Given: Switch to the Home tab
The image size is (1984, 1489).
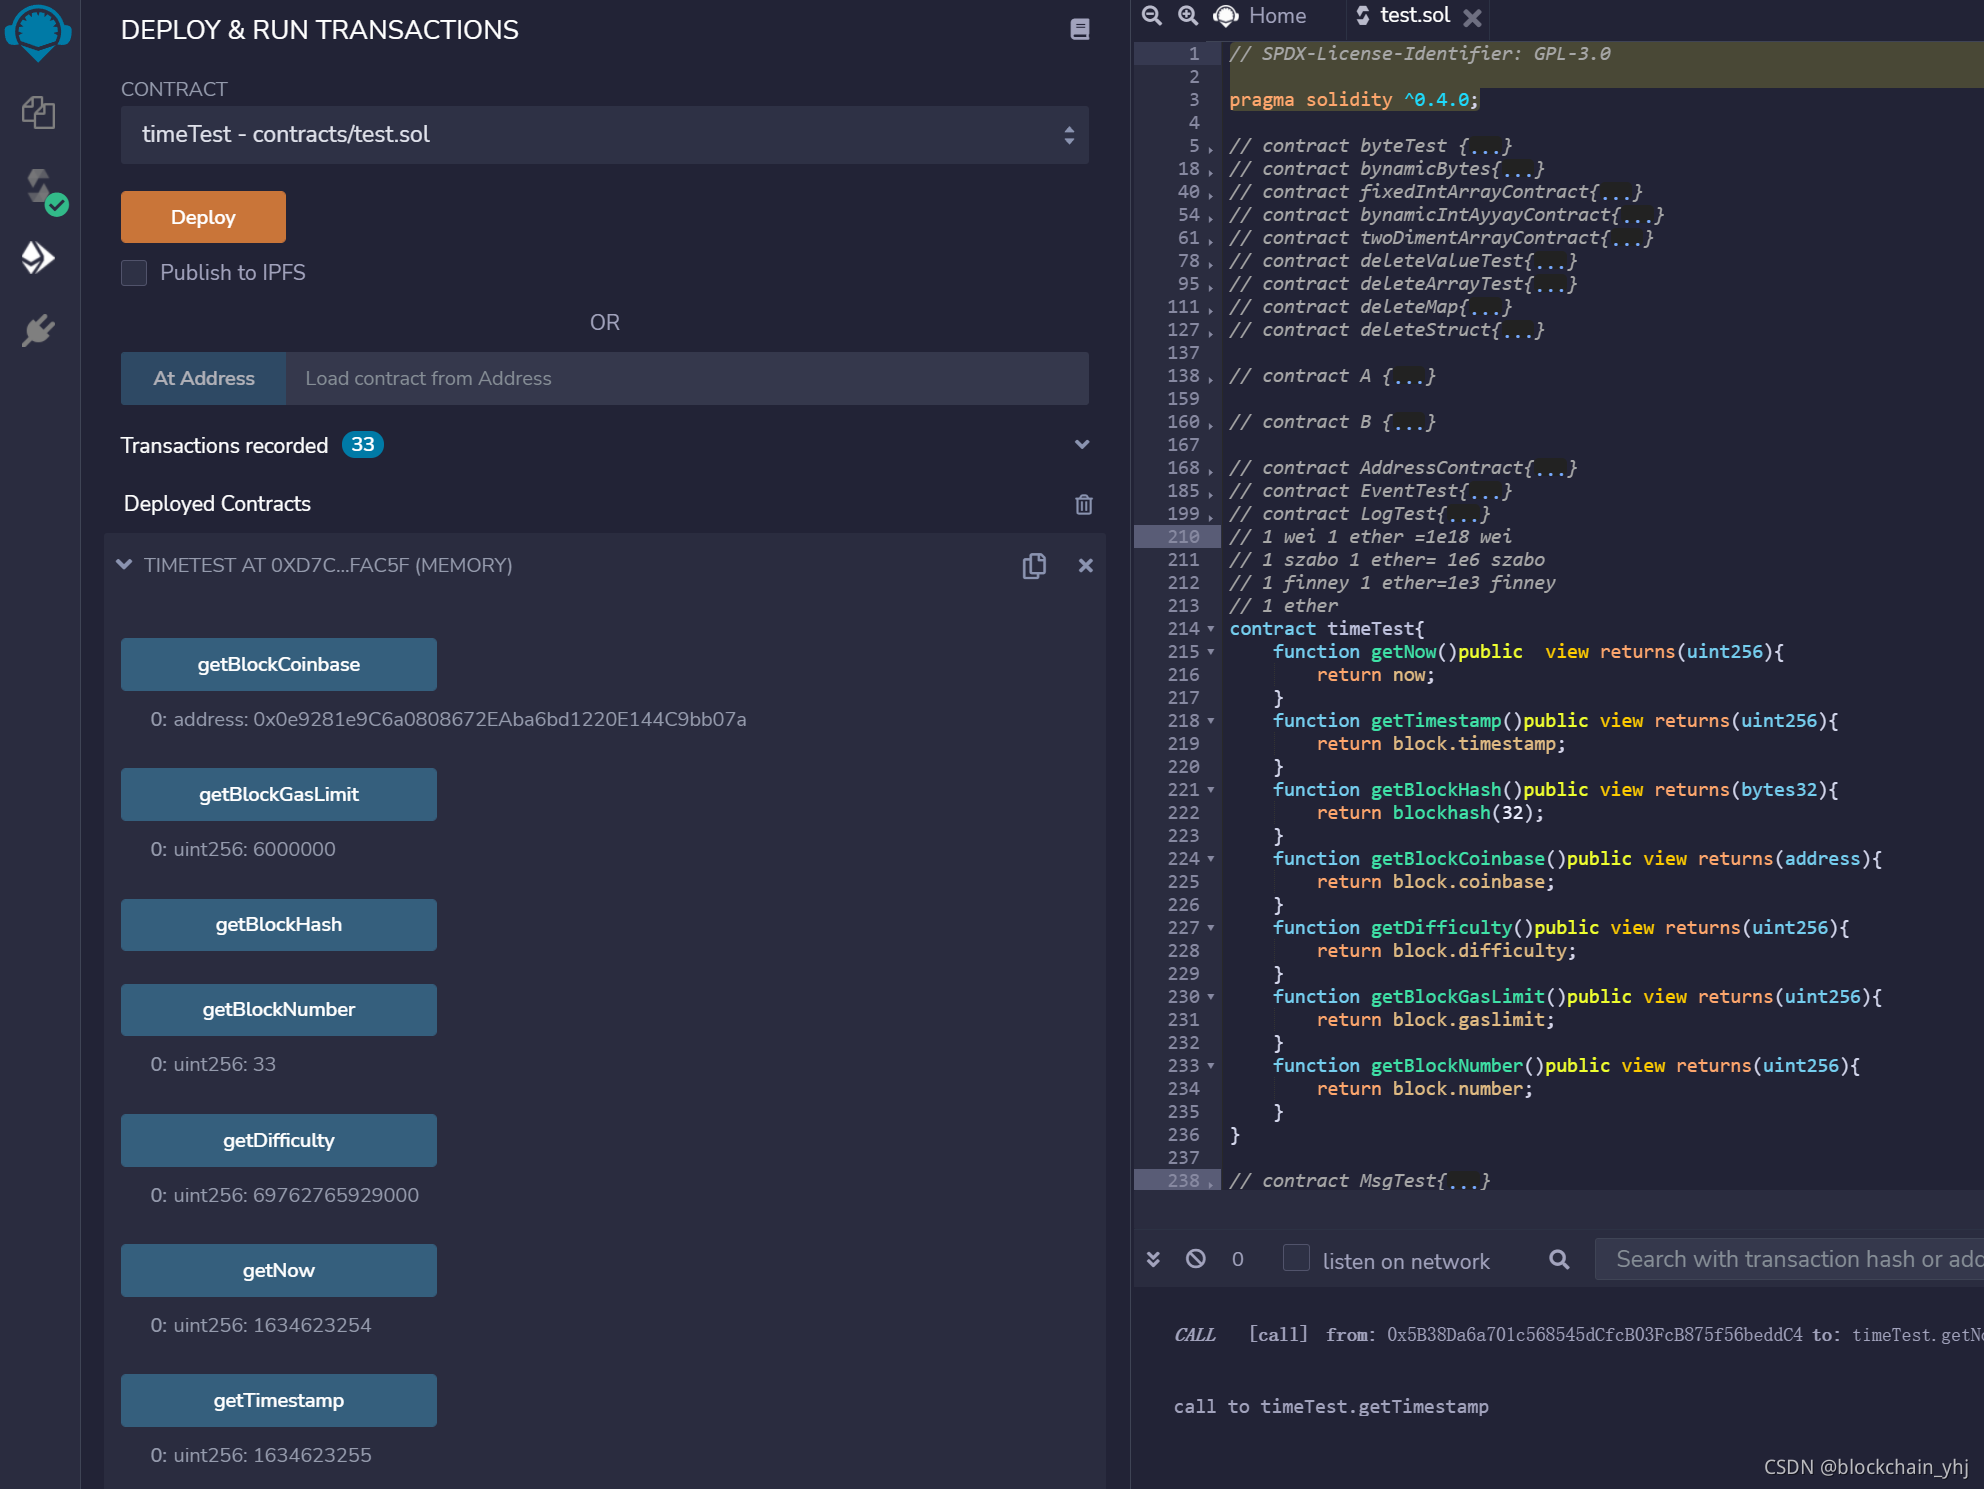Looking at the screenshot, I should pos(1276,16).
